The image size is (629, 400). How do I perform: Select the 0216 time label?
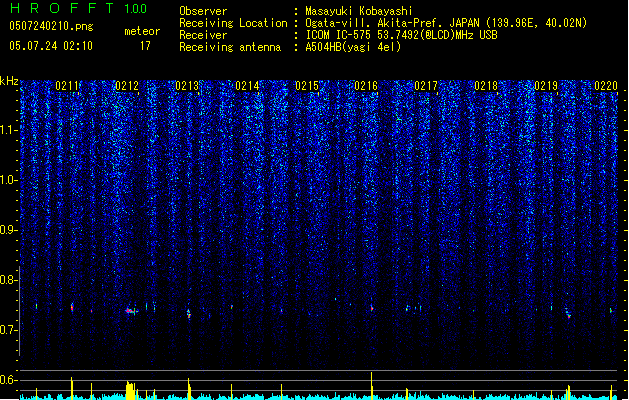366,86
